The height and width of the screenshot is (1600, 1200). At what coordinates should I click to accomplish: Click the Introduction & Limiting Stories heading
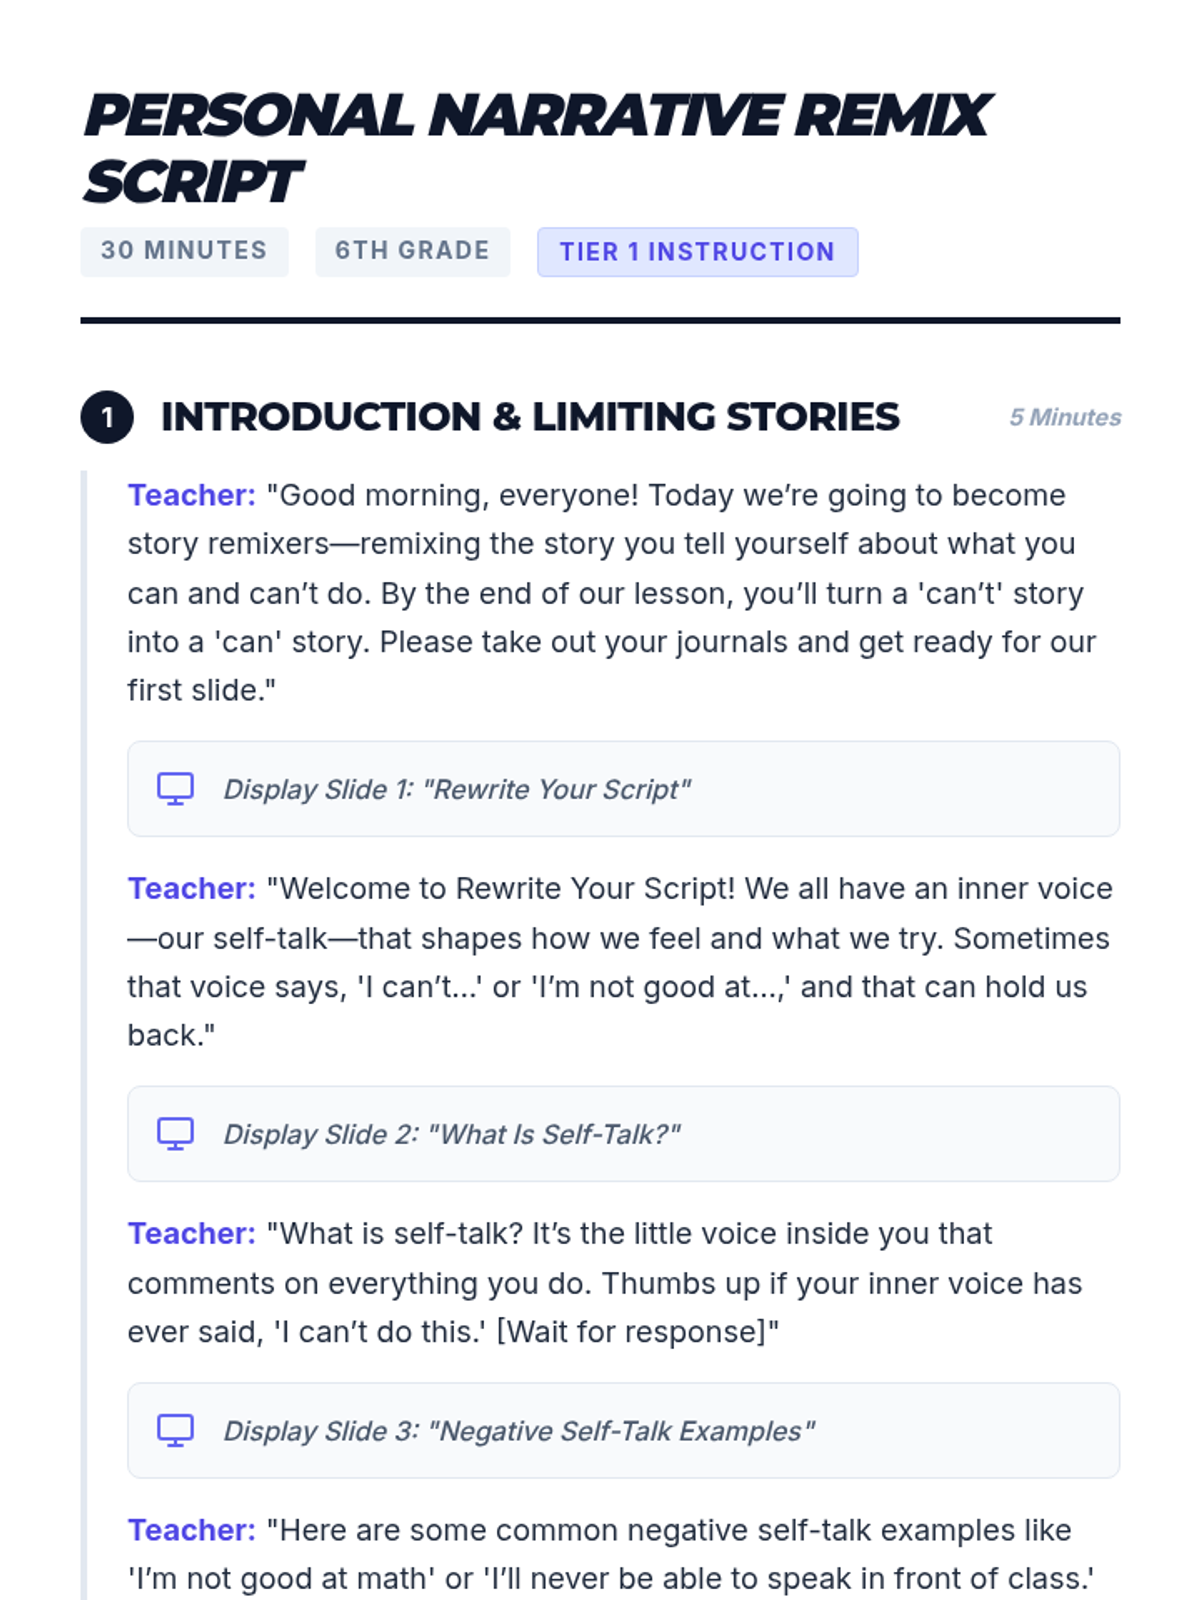click(x=530, y=417)
